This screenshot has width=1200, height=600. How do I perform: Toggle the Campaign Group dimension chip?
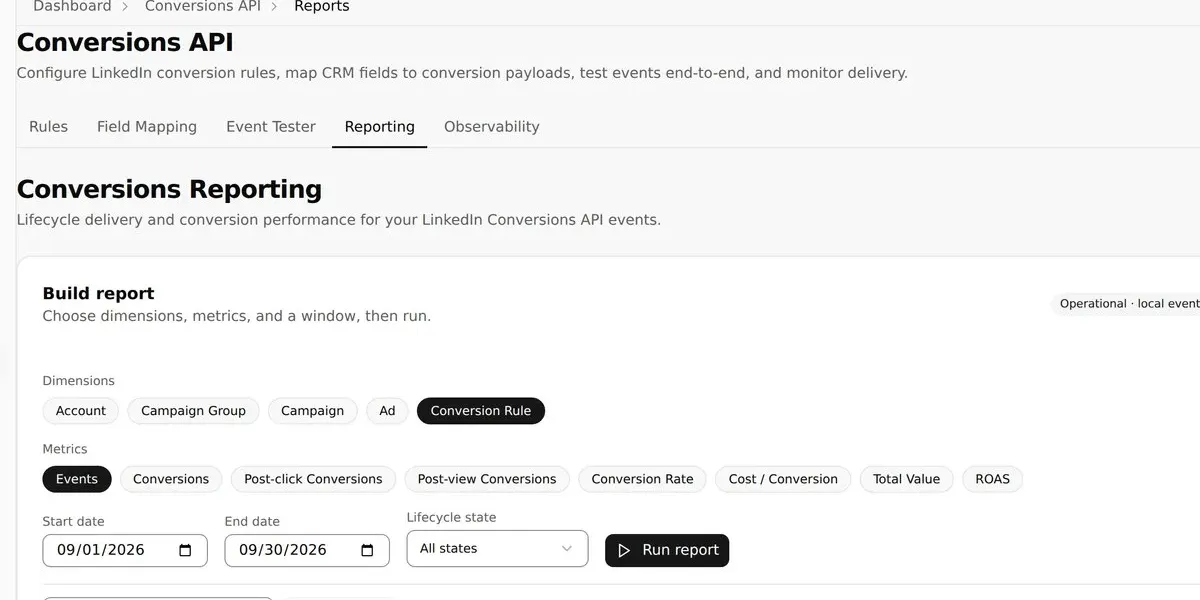pos(193,411)
